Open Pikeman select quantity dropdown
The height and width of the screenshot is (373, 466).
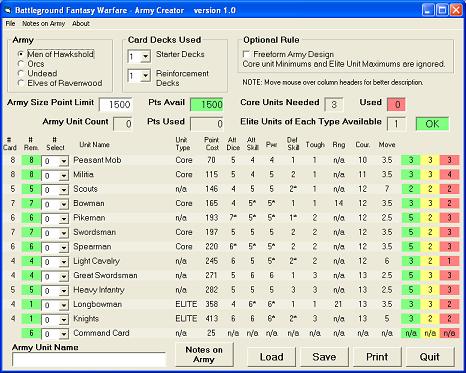pos(63,219)
